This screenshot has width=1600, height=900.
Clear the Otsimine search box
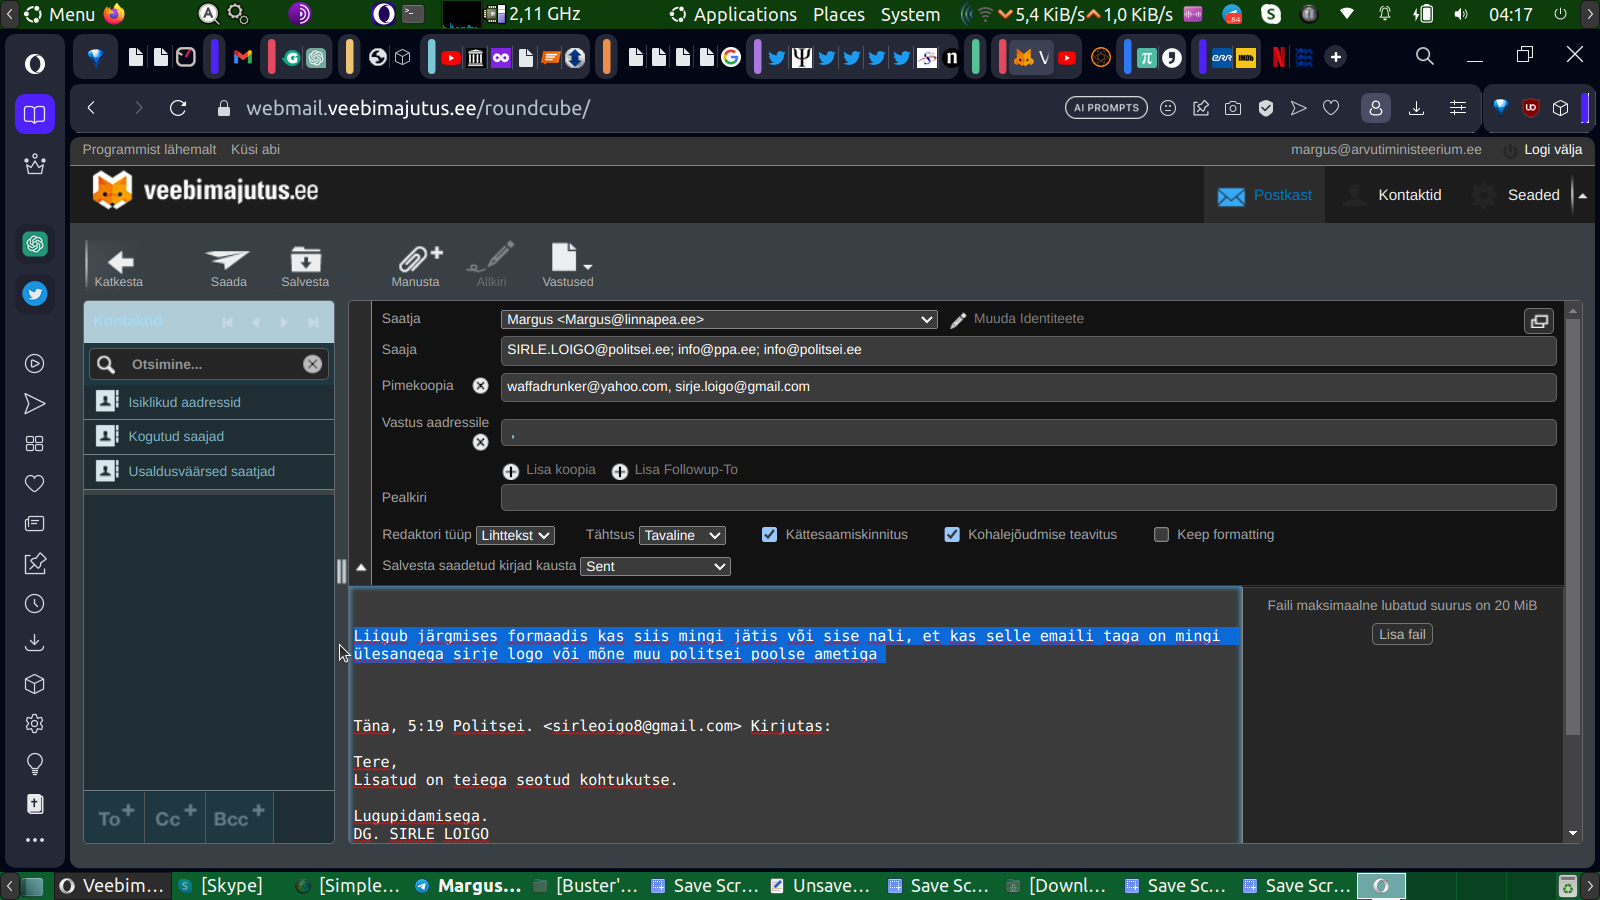(313, 364)
